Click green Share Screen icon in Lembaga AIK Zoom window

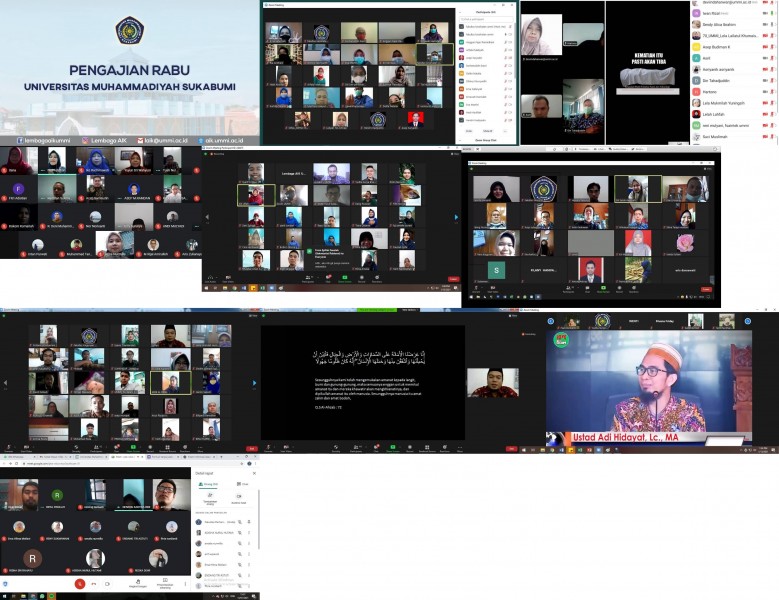343,278
